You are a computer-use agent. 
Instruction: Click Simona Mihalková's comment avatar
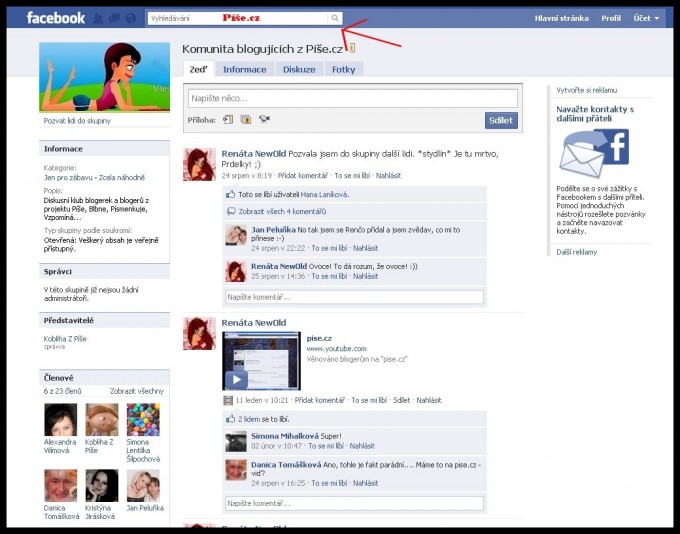point(236,442)
